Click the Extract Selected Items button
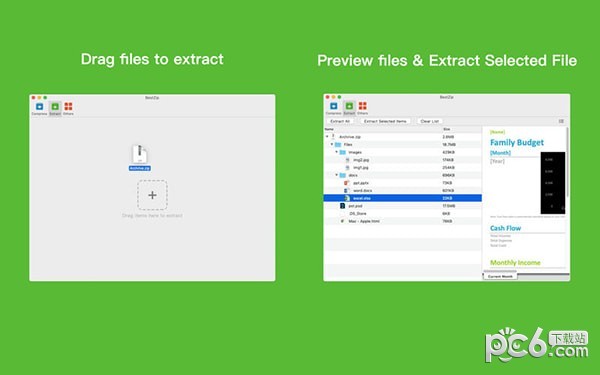The image size is (600, 375). click(385, 121)
